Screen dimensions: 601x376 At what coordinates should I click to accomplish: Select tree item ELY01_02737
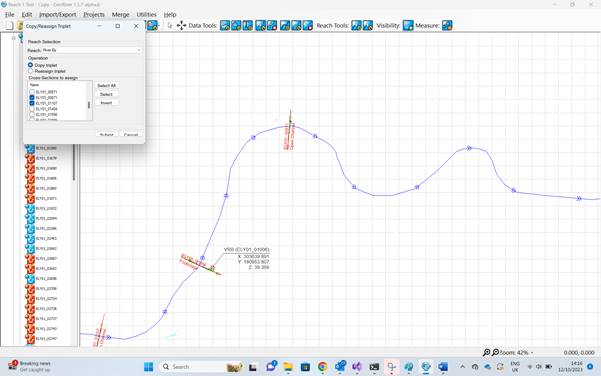46,319
